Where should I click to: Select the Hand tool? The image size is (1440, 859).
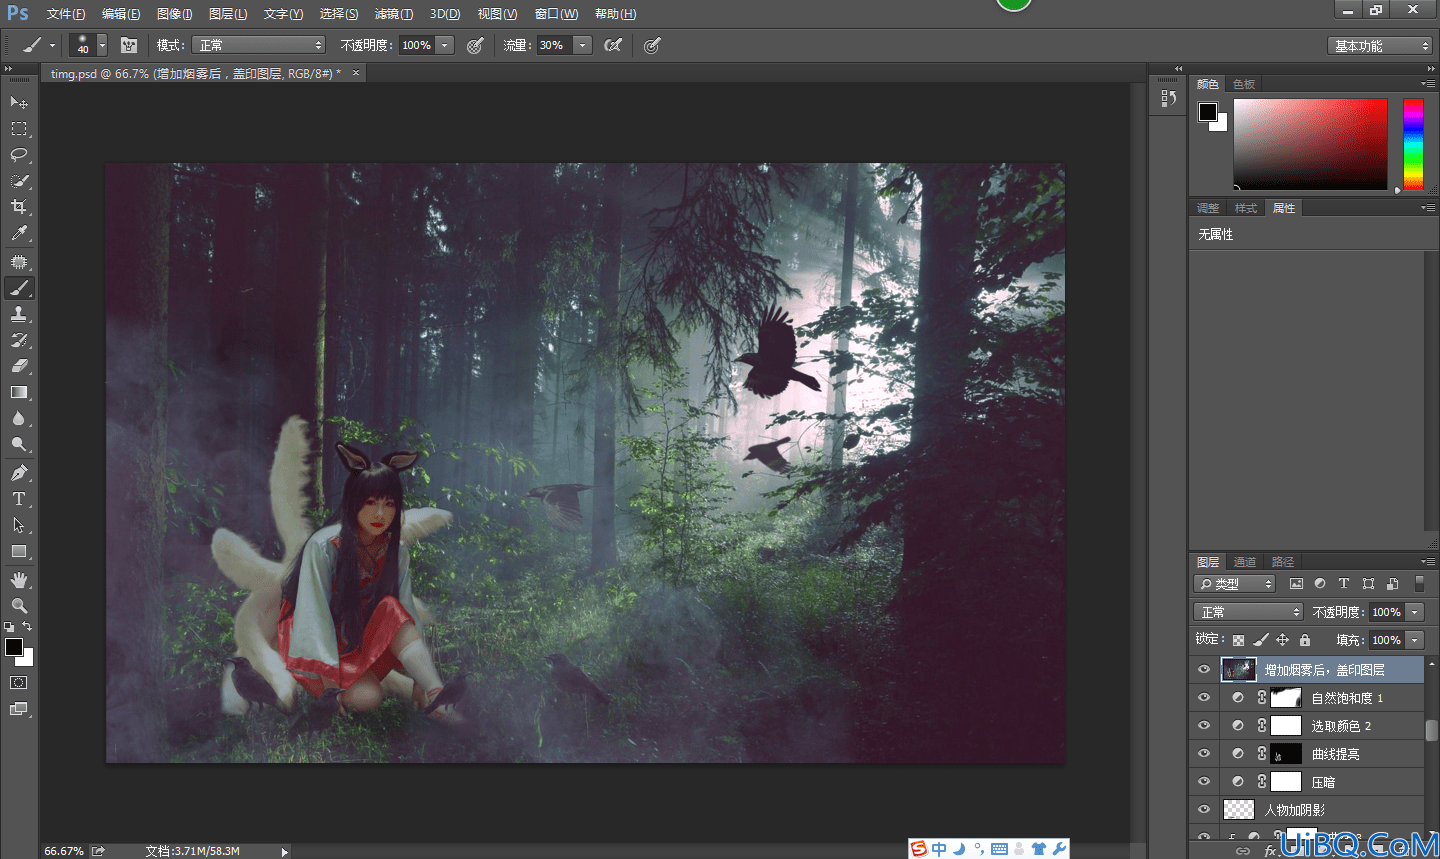pyautogui.click(x=19, y=580)
